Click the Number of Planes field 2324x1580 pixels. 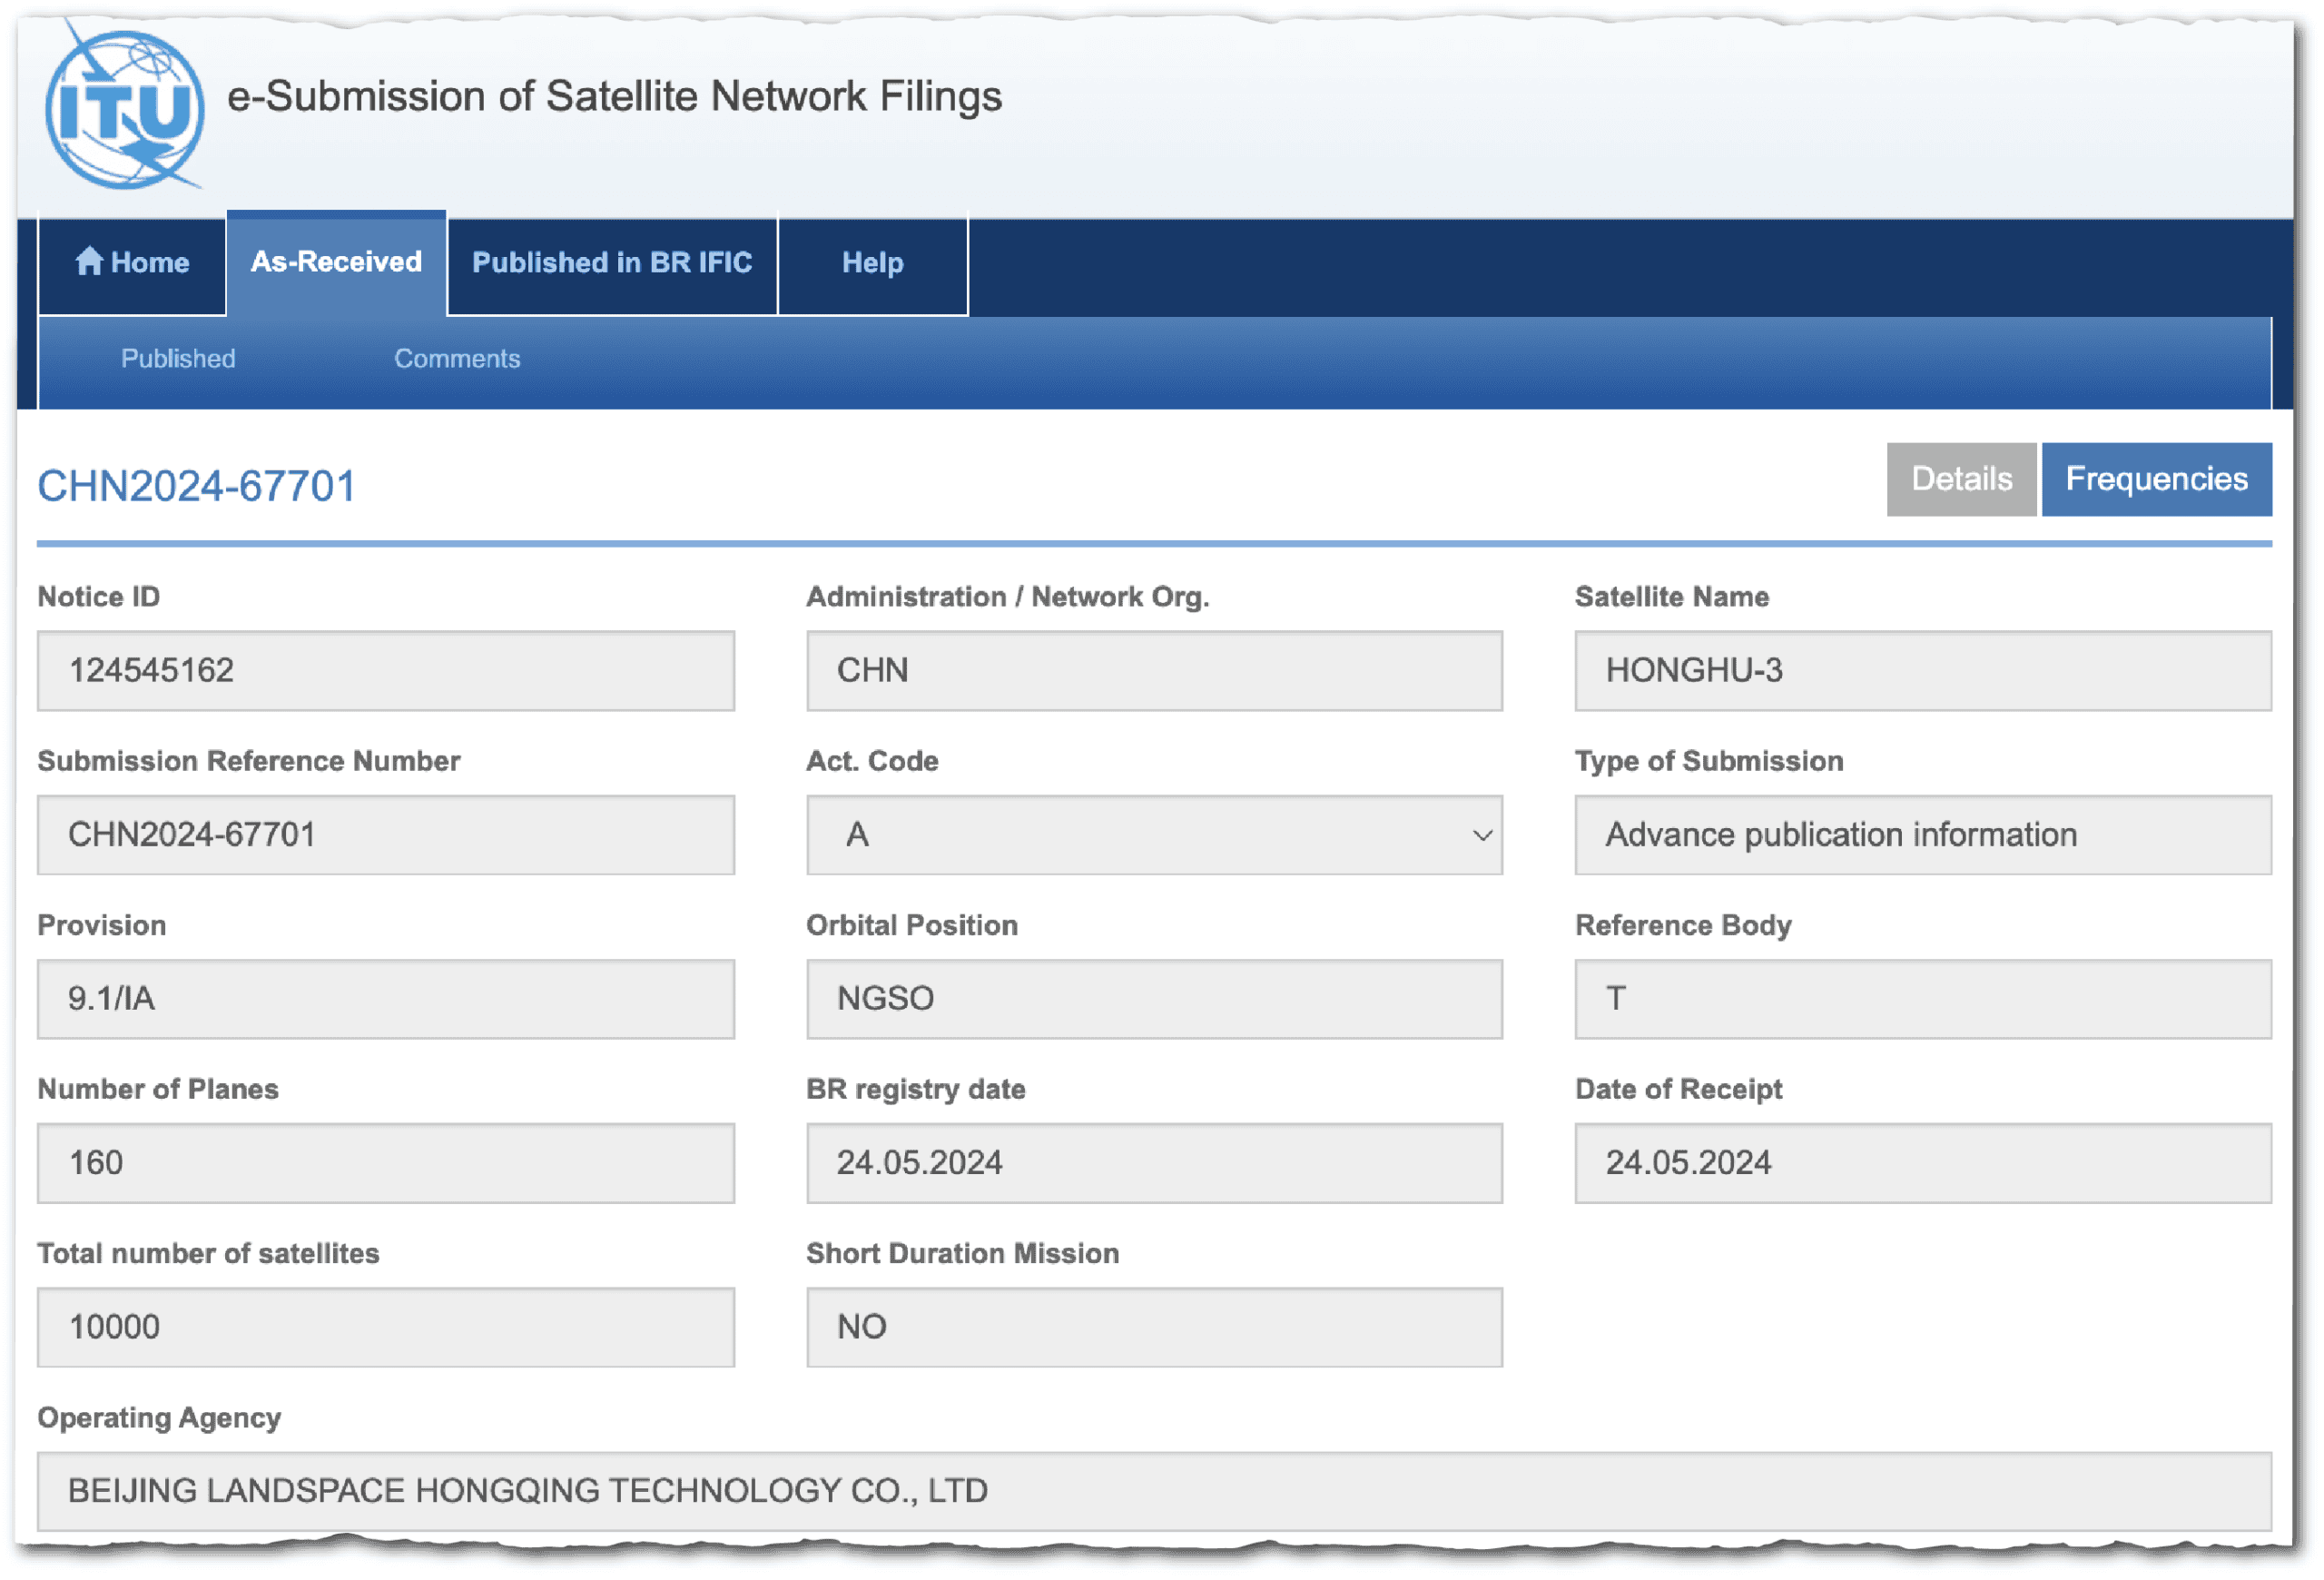point(385,1162)
